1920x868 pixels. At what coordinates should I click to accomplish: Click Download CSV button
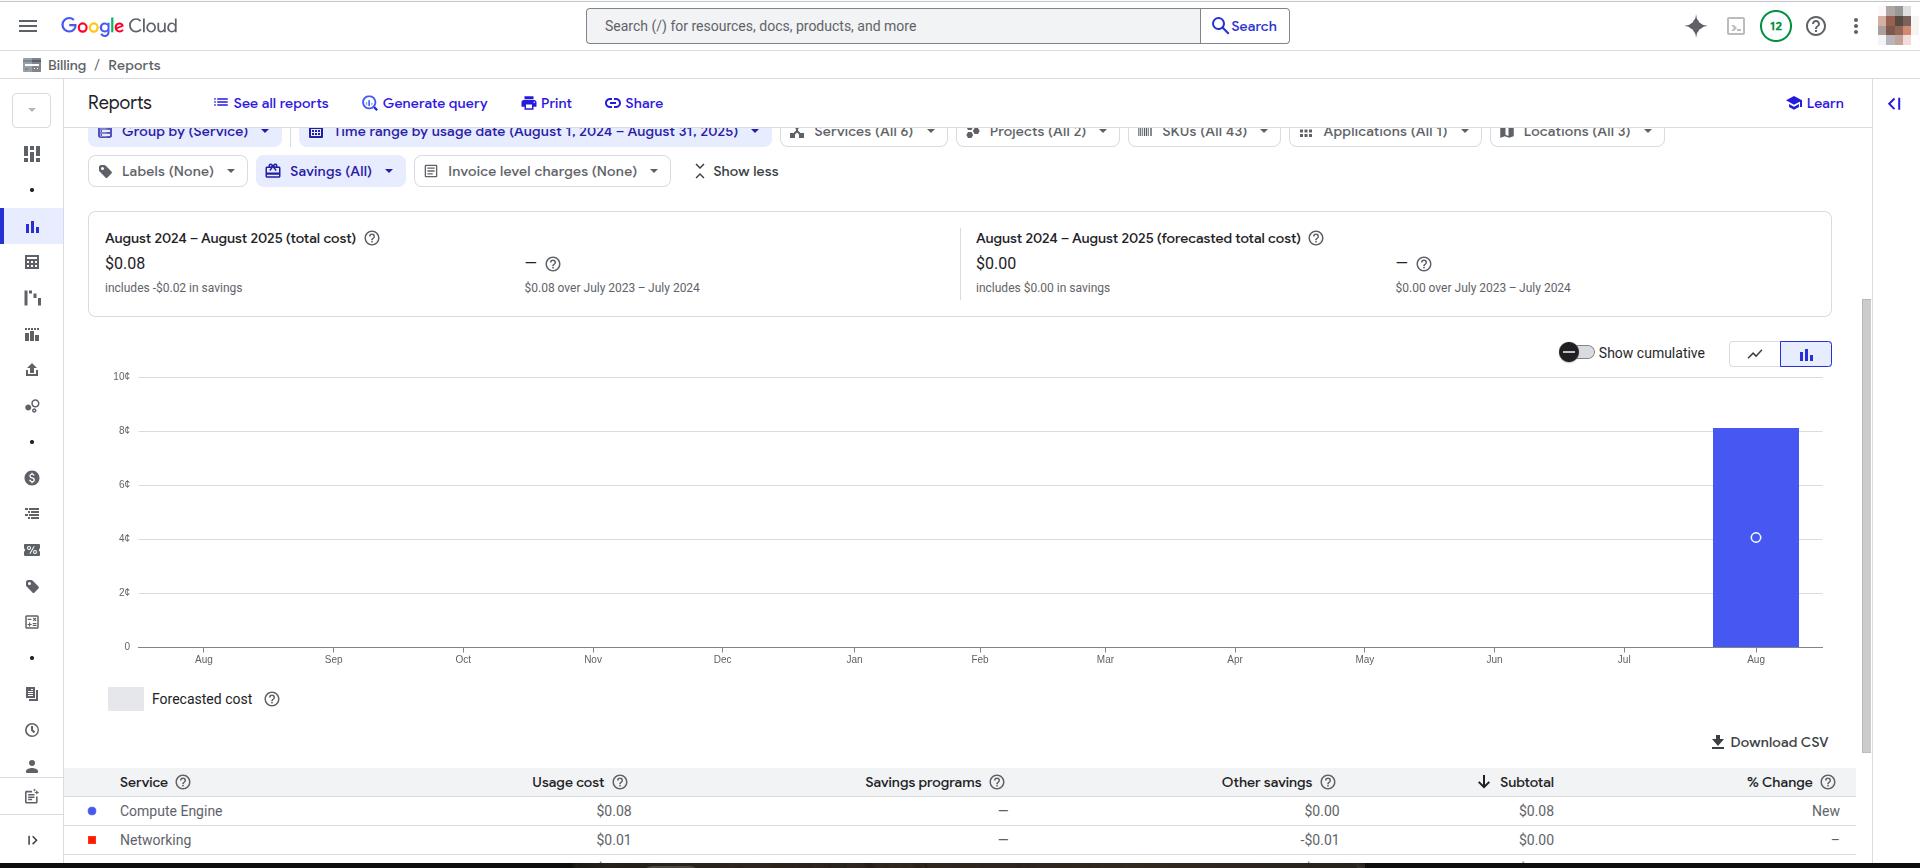pyautogui.click(x=1770, y=742)
